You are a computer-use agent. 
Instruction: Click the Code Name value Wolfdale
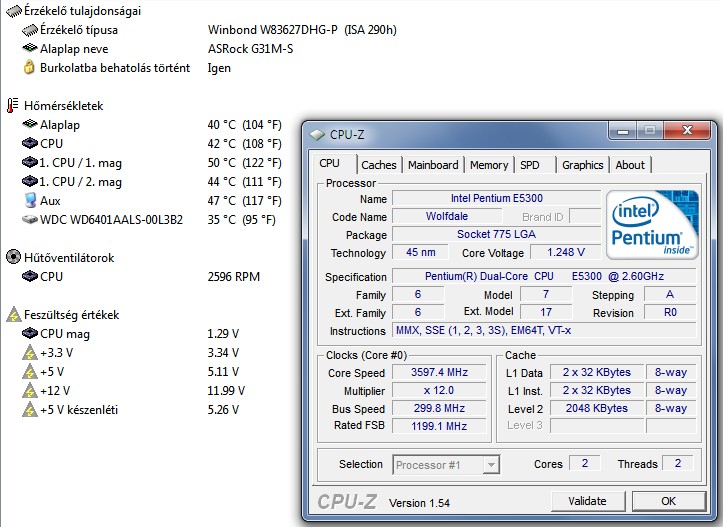pyautogui.click(x=447, y=216)
